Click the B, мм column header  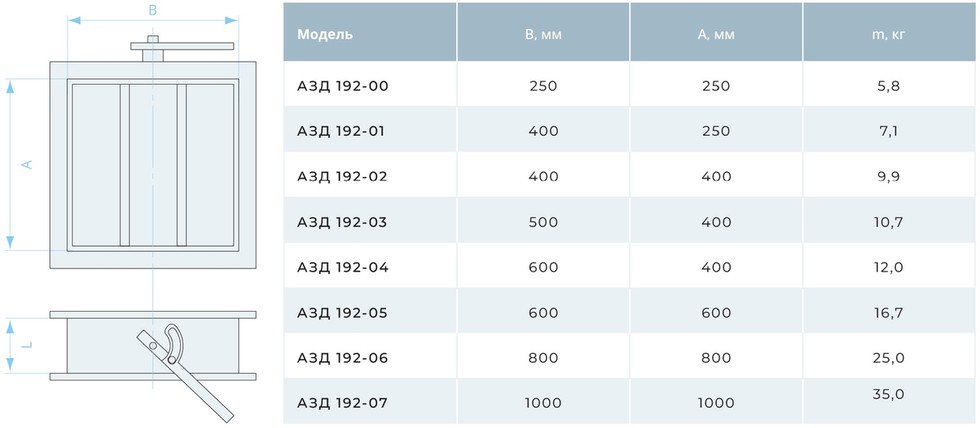(x=543, y=35)
